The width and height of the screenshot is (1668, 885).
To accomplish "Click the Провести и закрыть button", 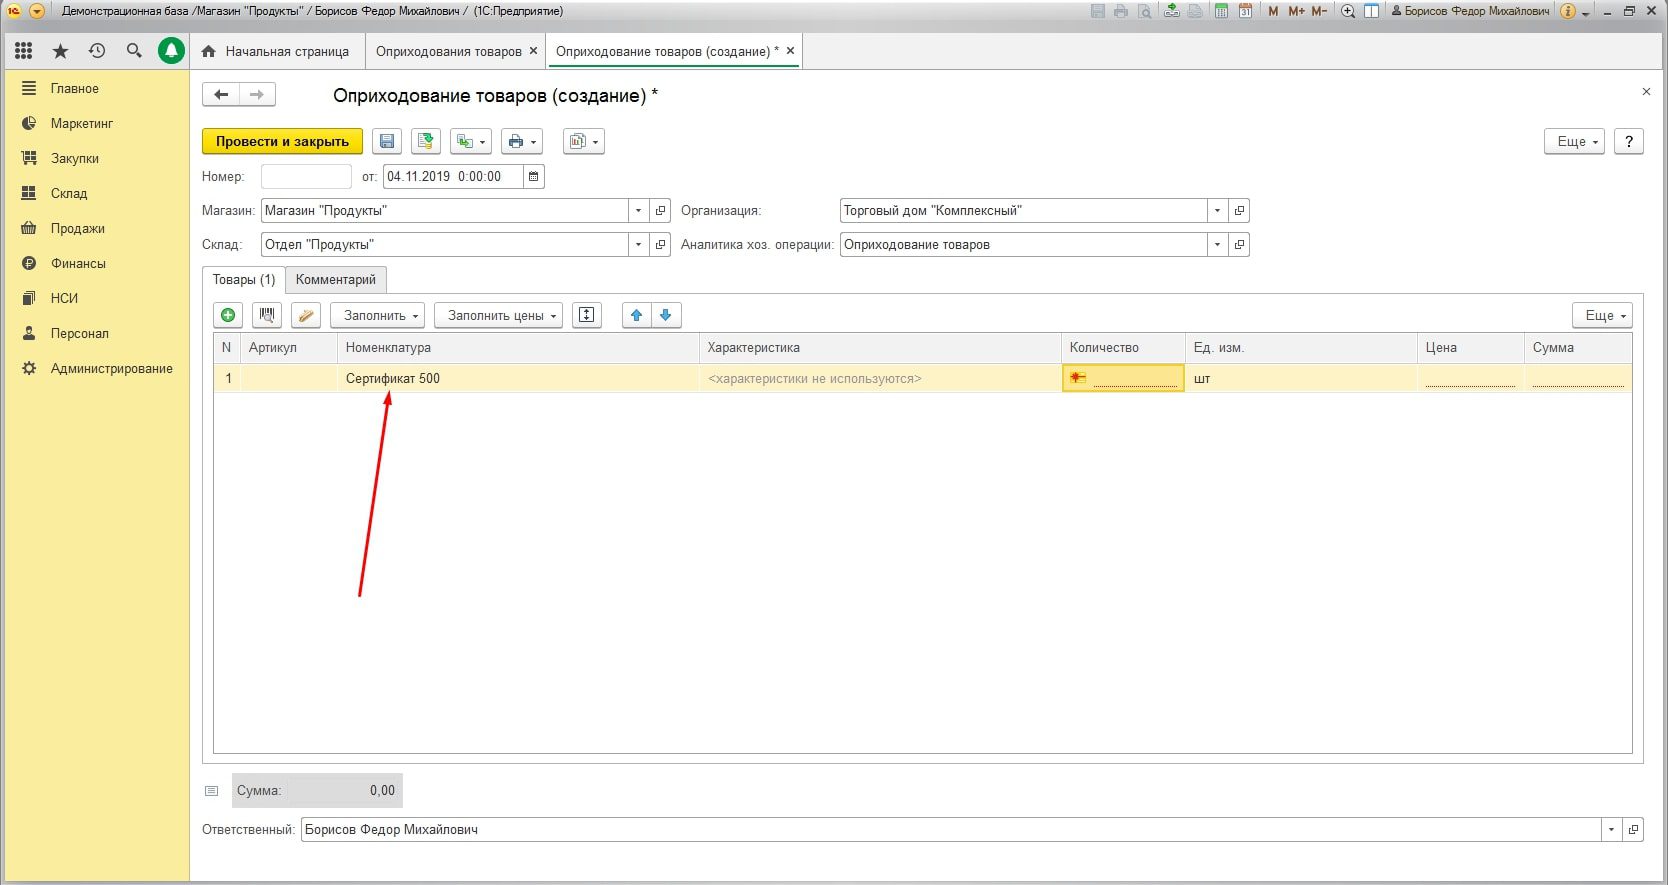I will [x=282, y=142].
